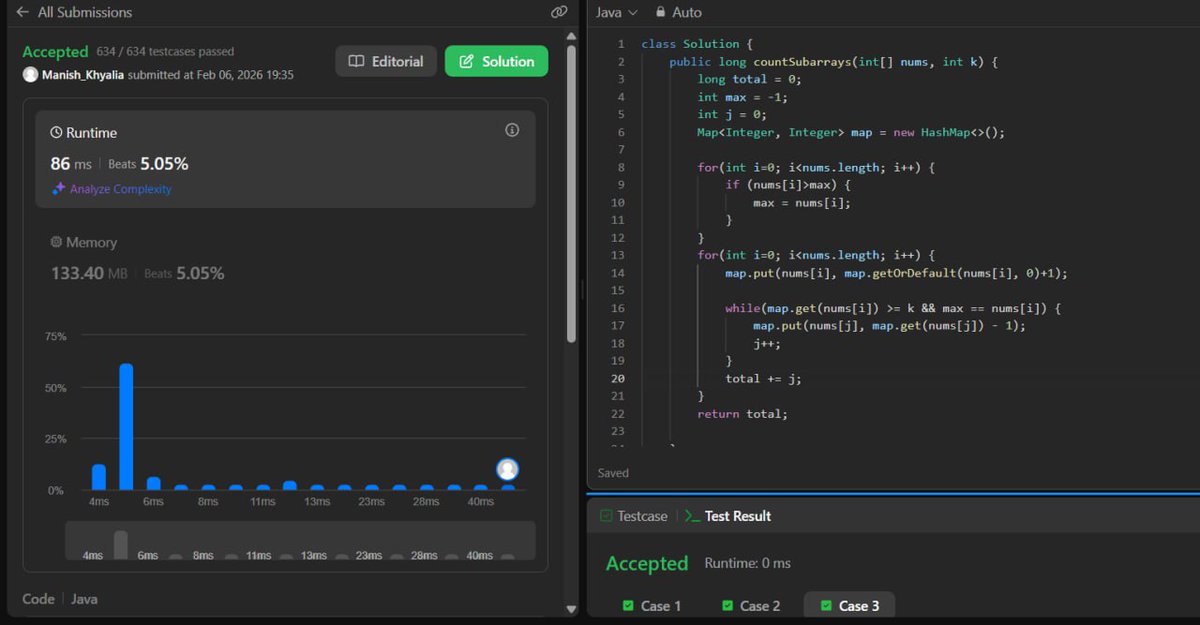This screenshot has width=1200, height=625.
Task: Click the lock icon beside Auto
Action: 661,12
